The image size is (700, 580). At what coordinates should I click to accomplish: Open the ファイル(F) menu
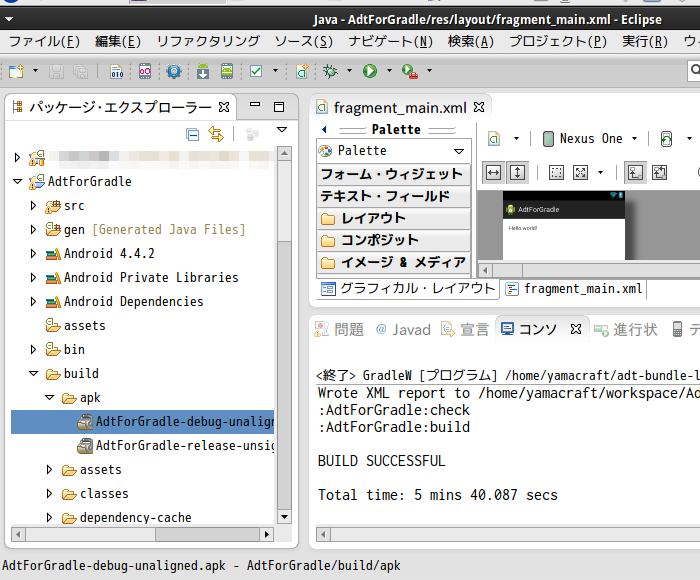(x=44, y=42)
